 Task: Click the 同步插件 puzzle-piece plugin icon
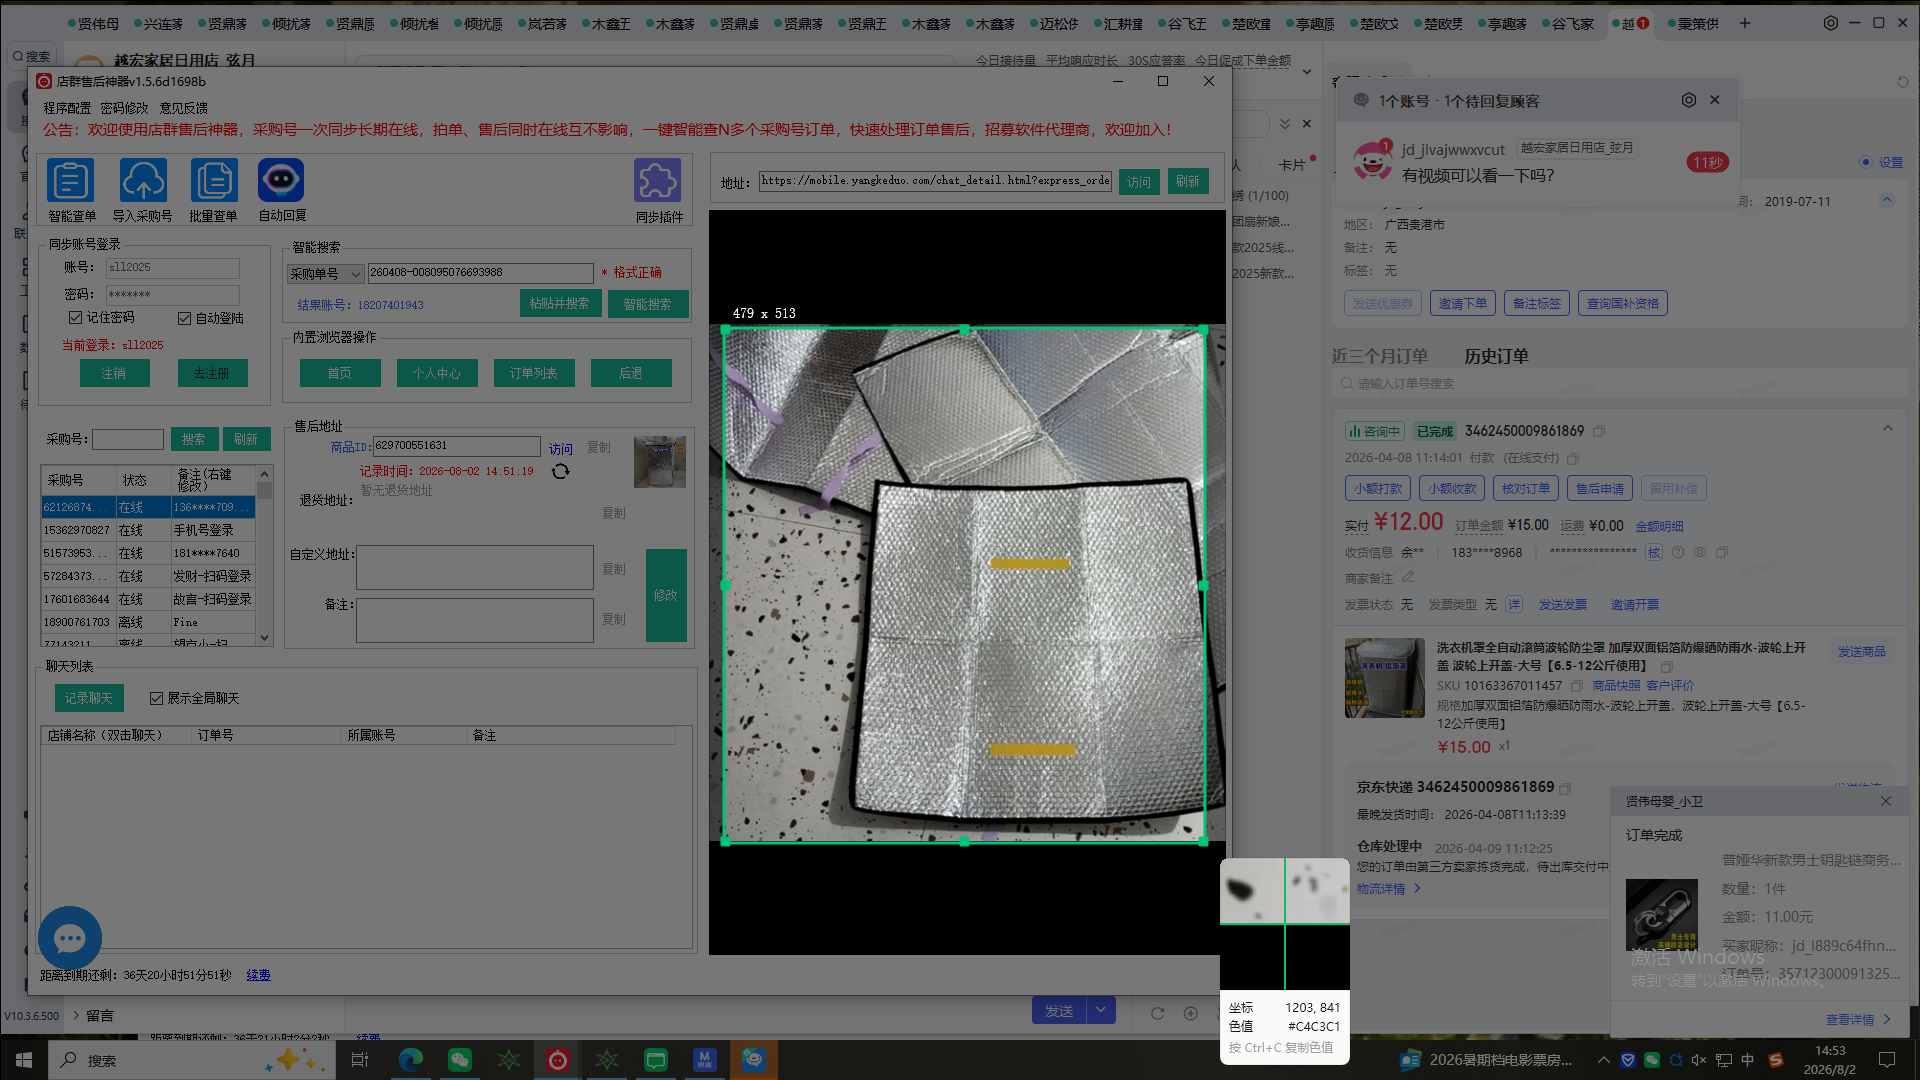657,181
